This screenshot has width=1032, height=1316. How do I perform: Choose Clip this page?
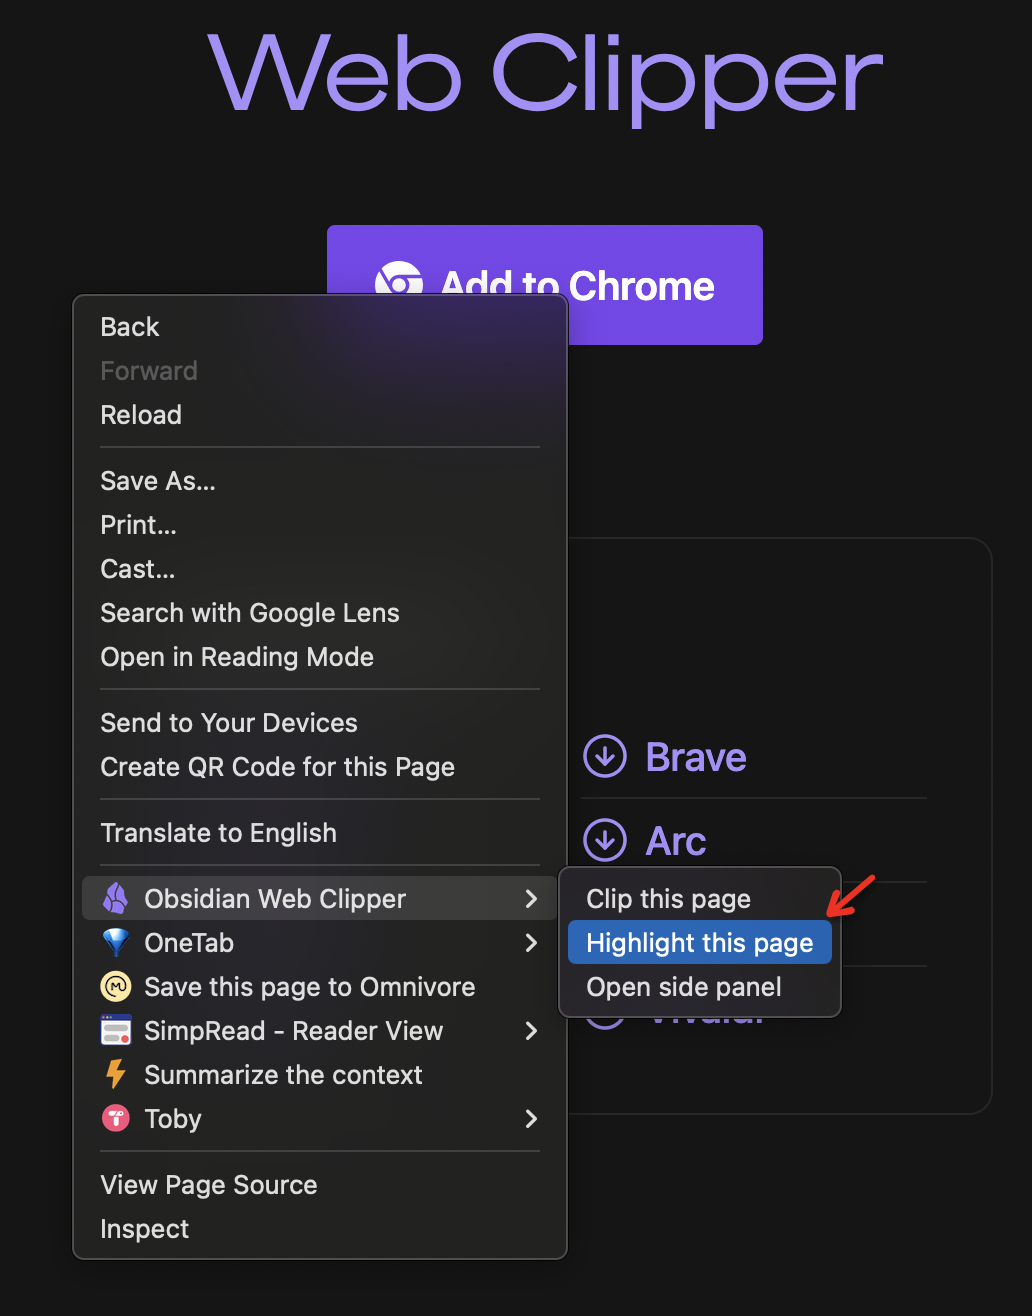668,899
